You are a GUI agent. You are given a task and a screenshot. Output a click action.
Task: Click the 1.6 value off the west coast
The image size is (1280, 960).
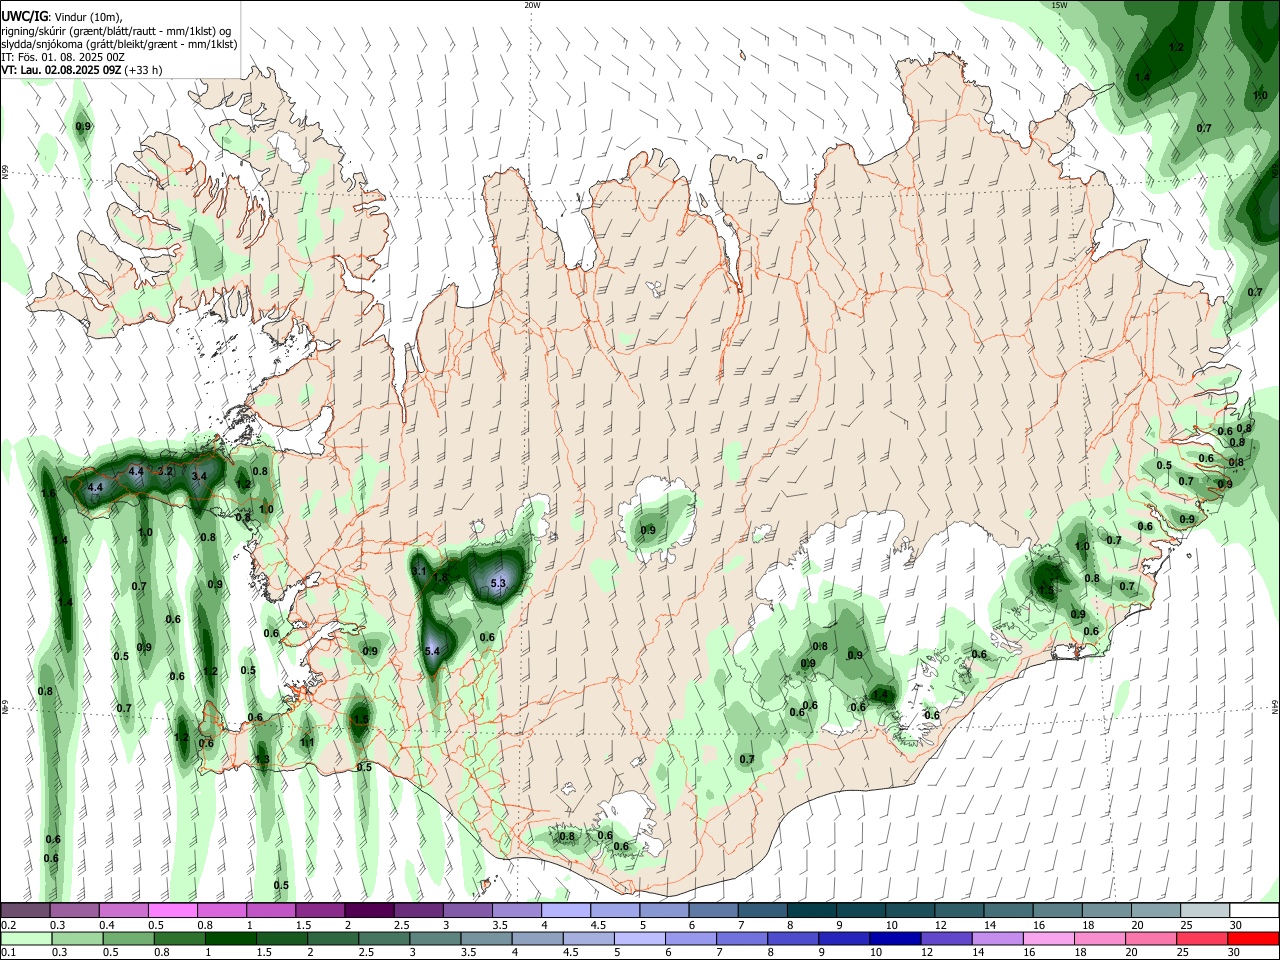[x=47, y=493]
